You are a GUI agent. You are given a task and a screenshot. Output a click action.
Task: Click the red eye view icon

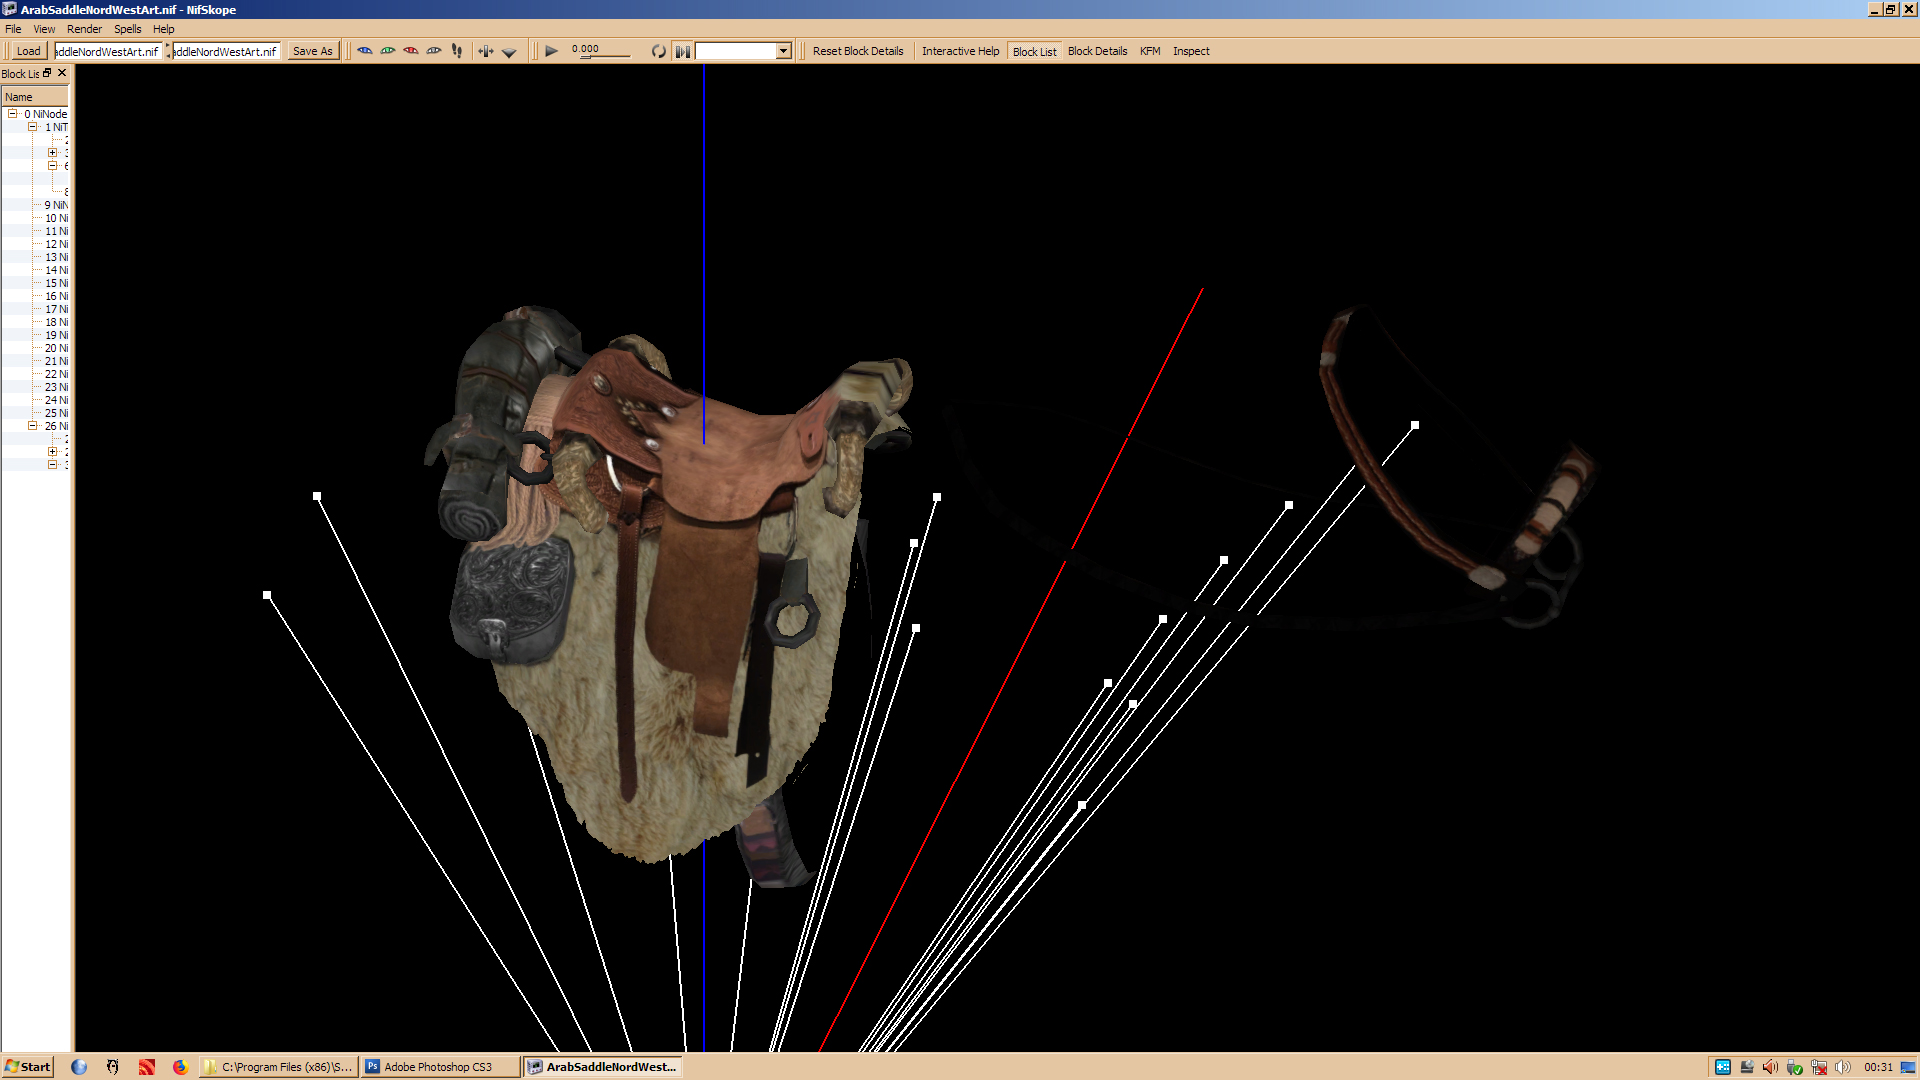point(411,51)
